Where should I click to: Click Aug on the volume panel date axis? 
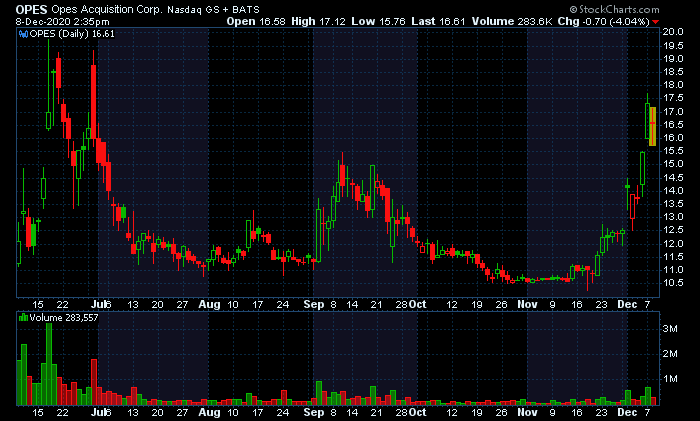click(209, 413)
